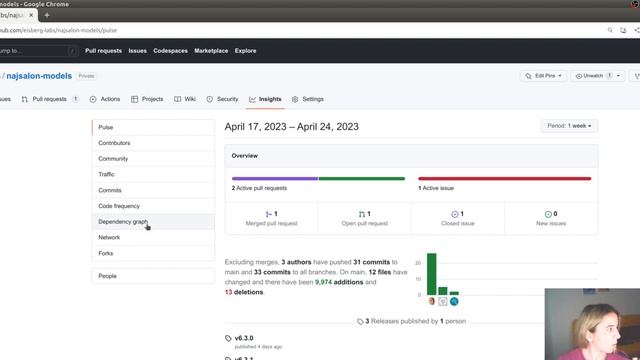Click the Actions play icon
The height and width of the screenshot is (360, 640).
93,99
